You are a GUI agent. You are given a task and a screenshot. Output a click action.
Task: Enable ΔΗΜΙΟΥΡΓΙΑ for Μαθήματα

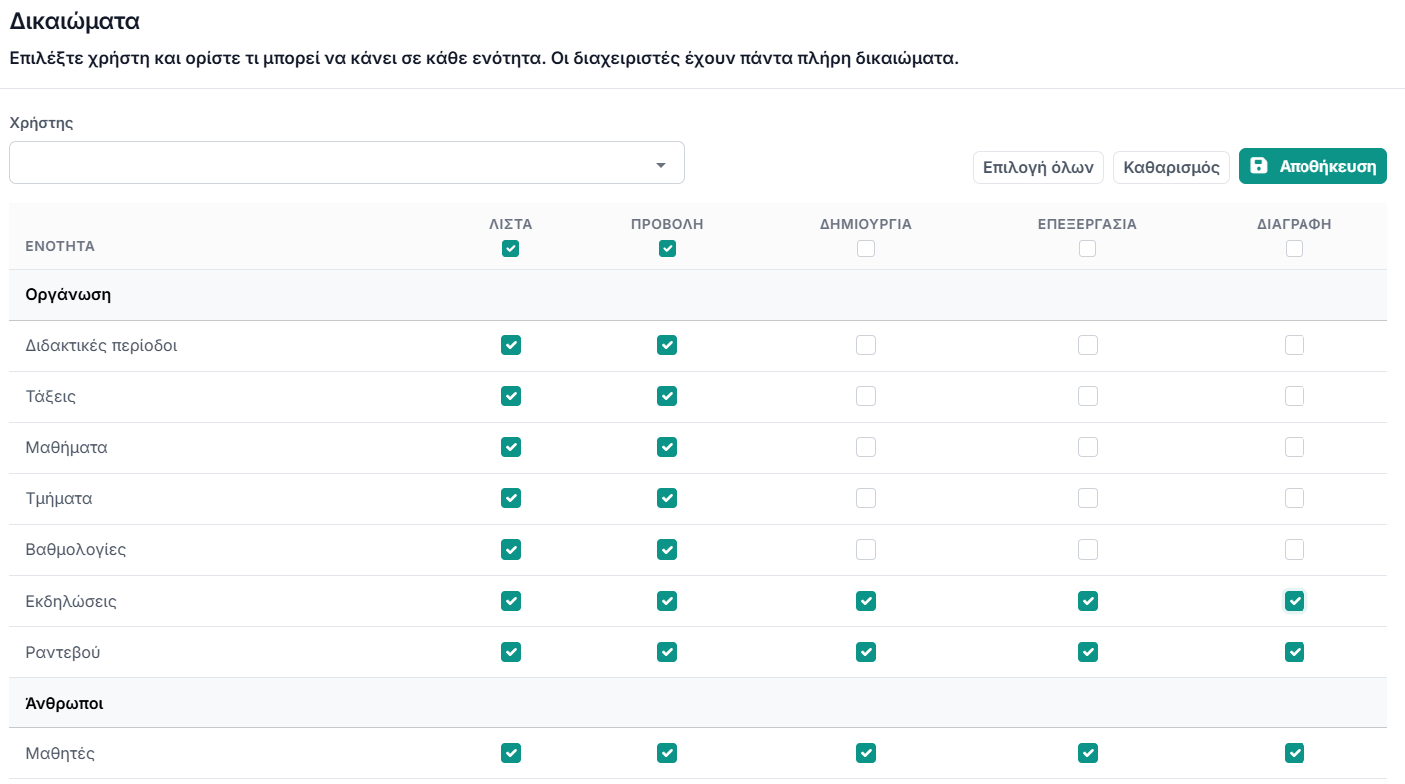[866, 447]
